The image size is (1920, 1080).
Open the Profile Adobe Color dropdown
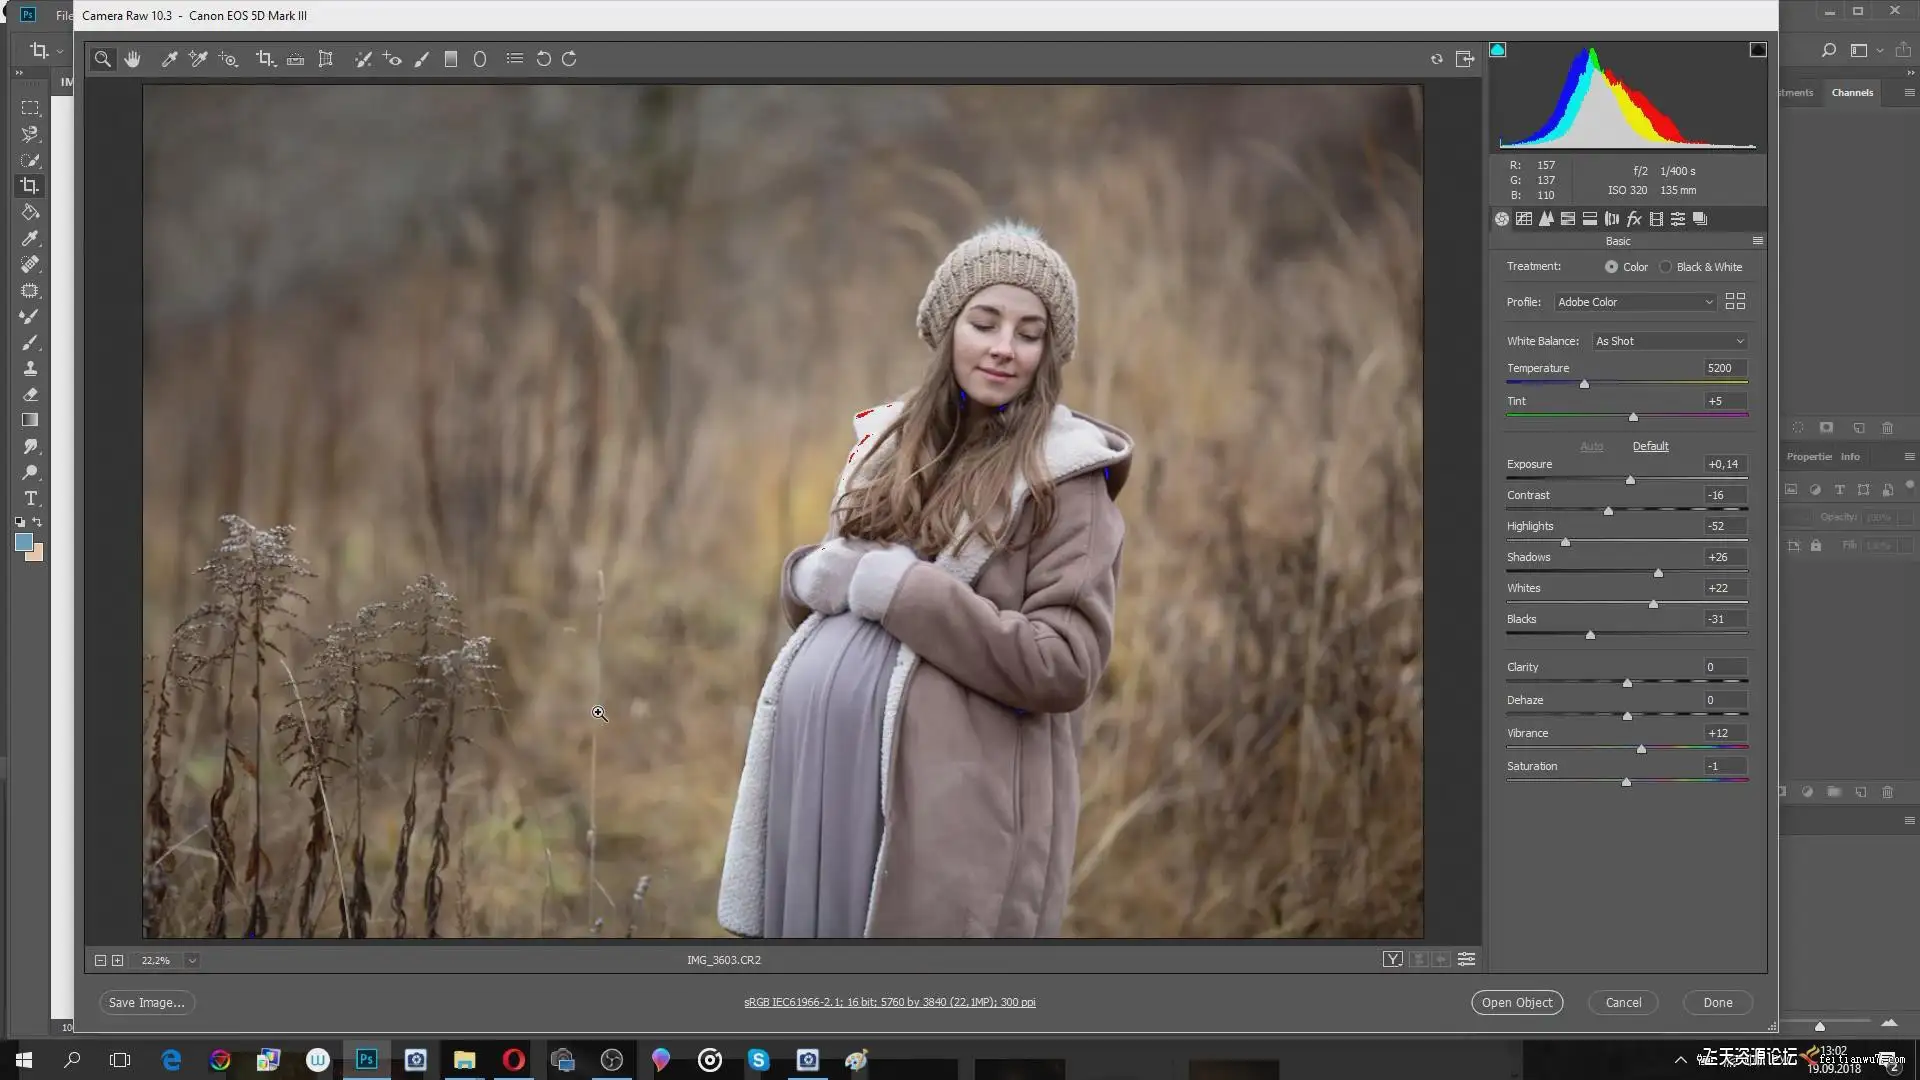(1635, 302)
